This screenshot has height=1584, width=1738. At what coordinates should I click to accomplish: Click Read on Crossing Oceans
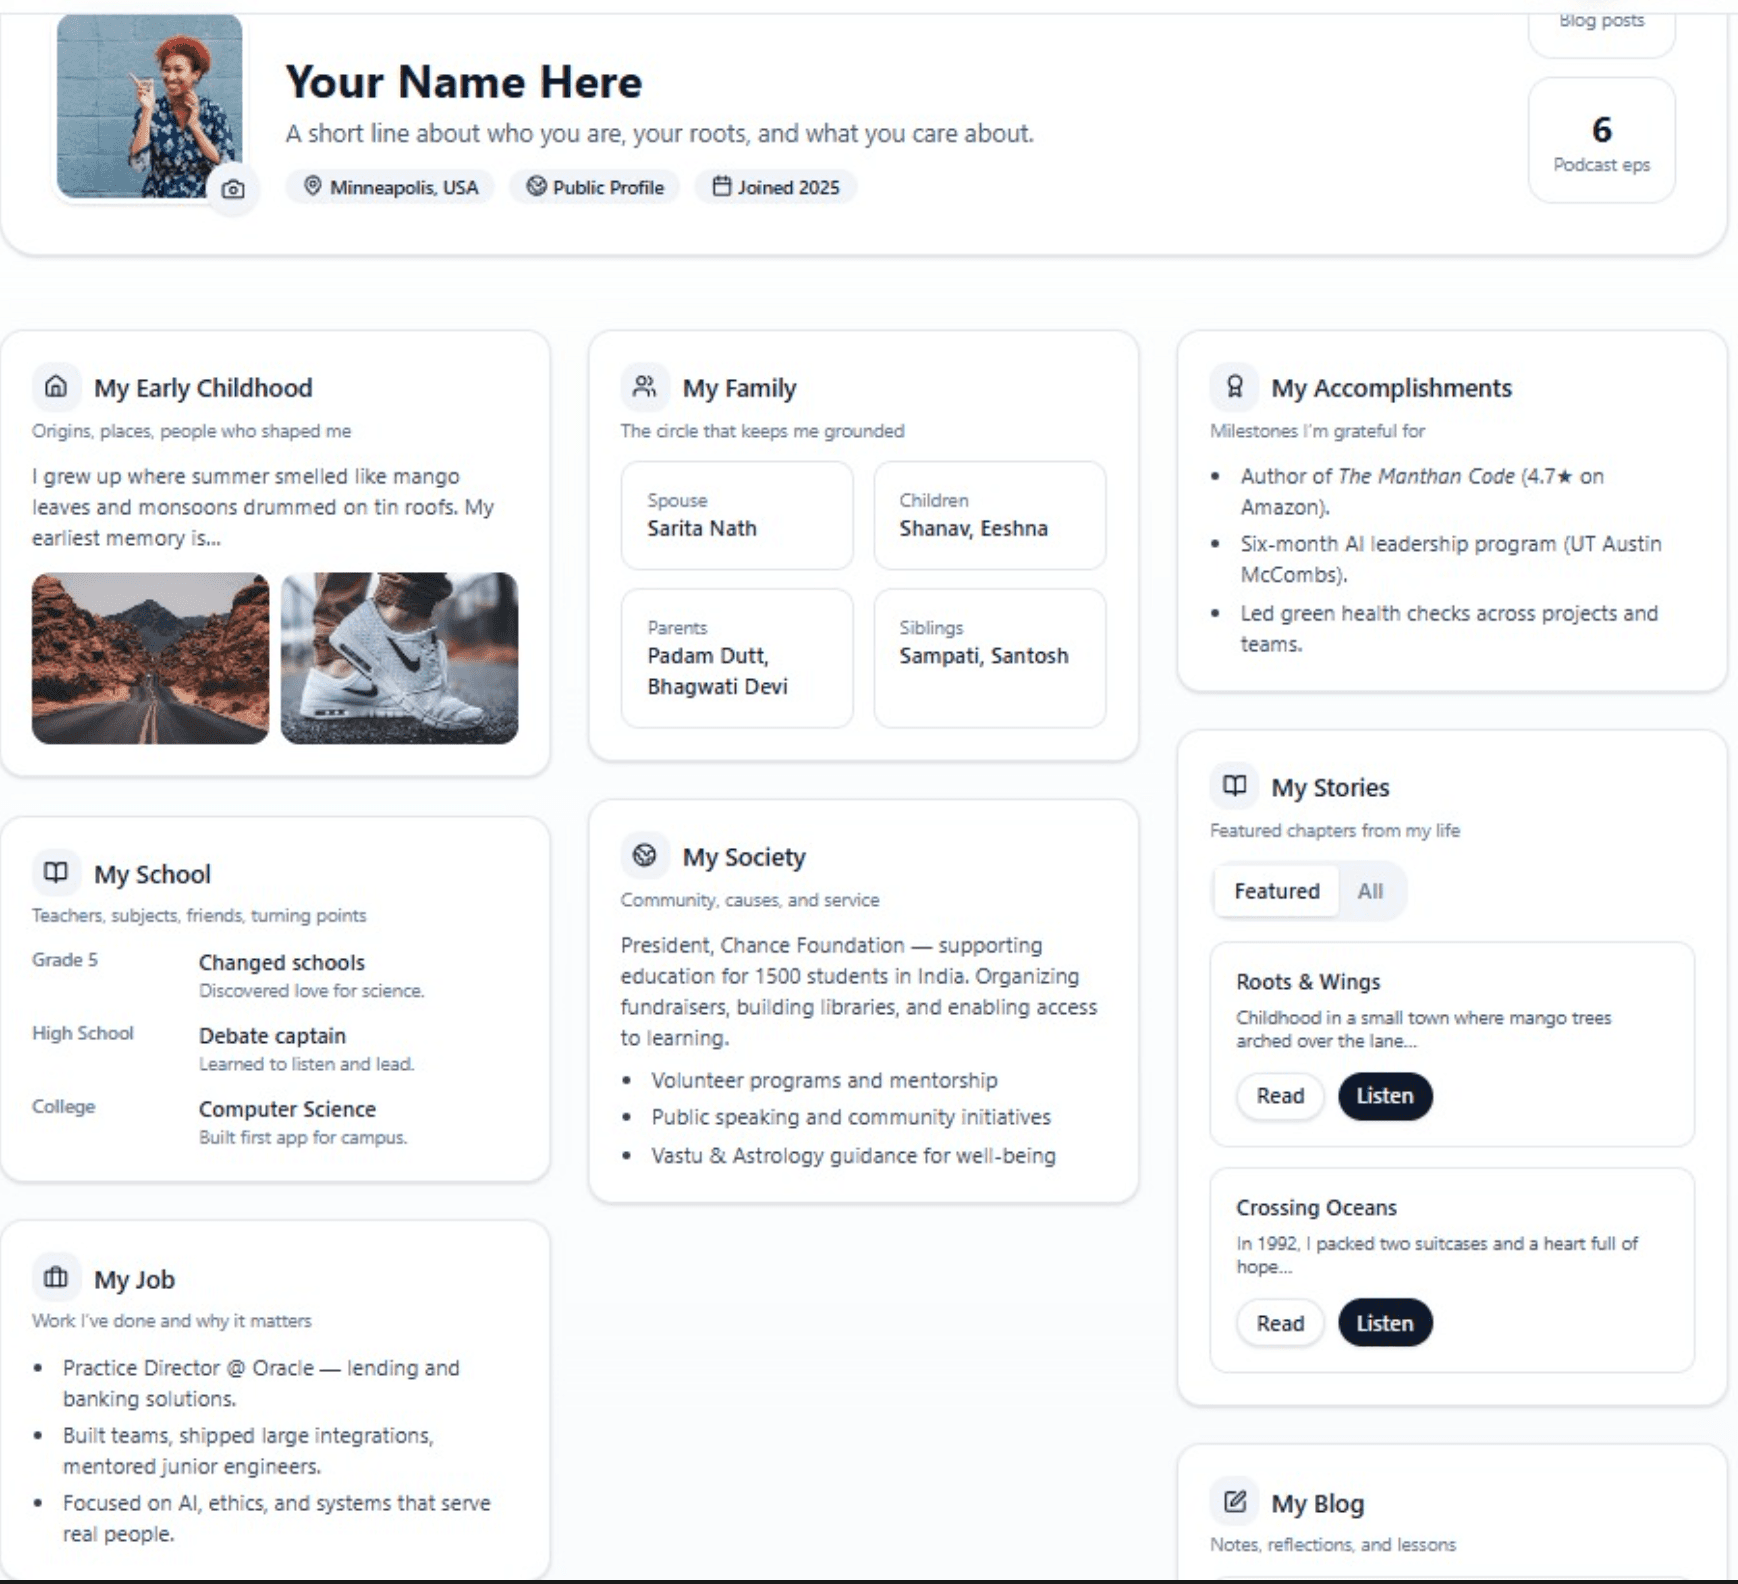coord(1280,1322)
